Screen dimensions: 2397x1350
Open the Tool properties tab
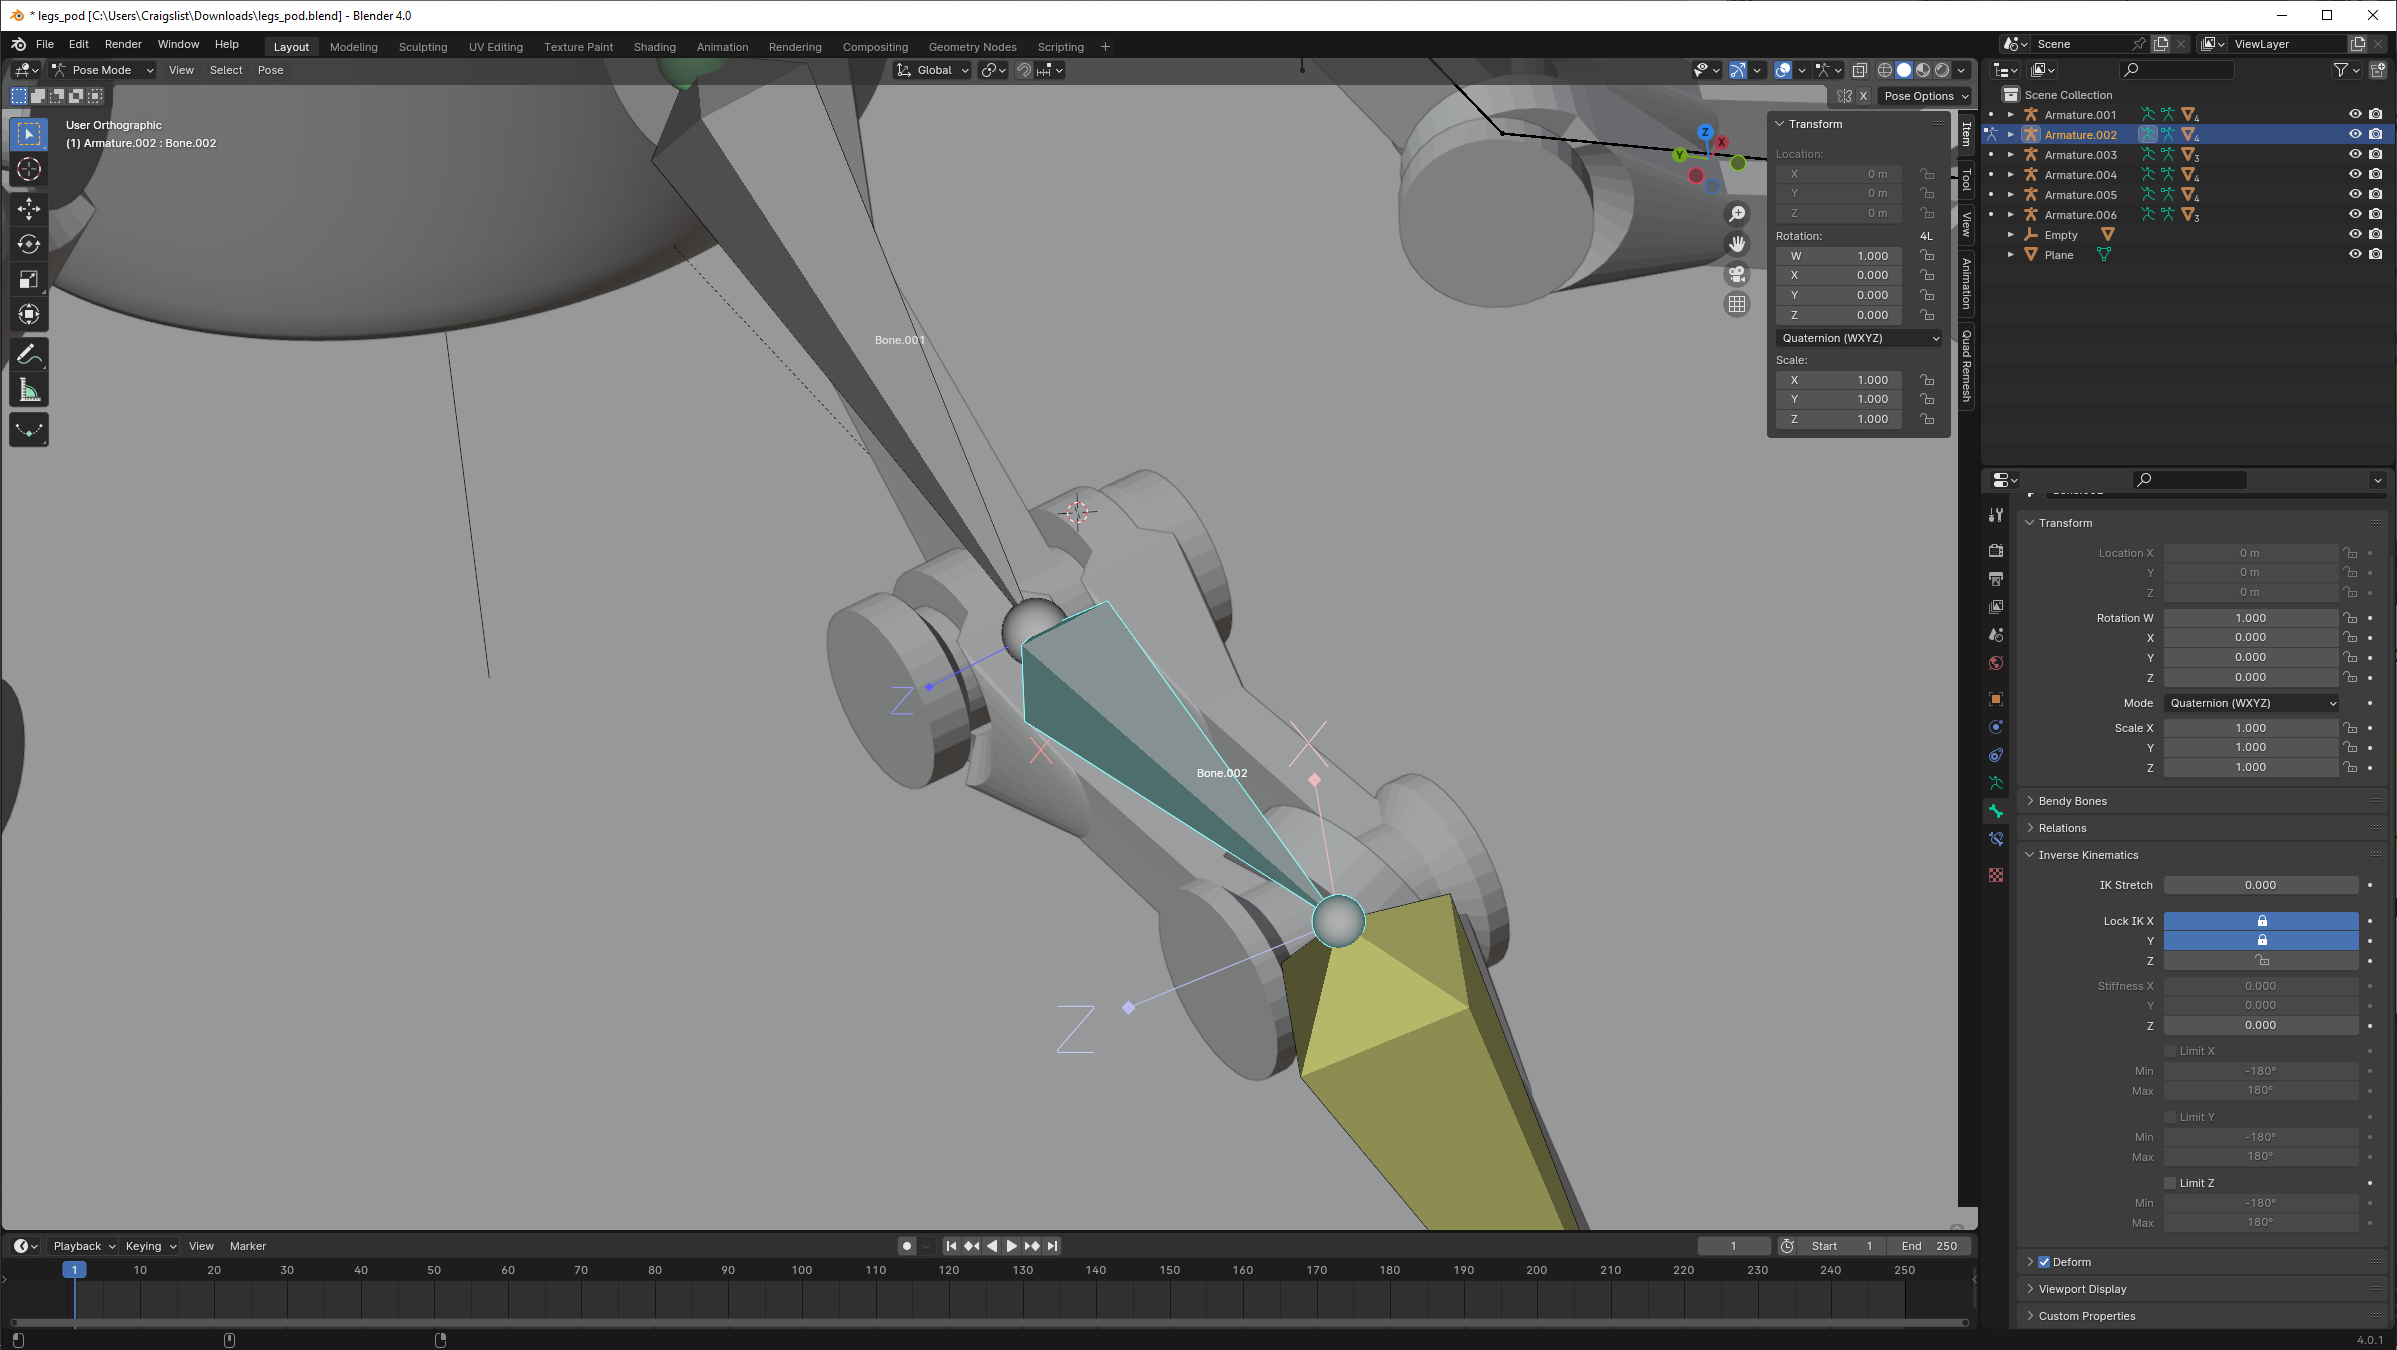(1996, 515)
